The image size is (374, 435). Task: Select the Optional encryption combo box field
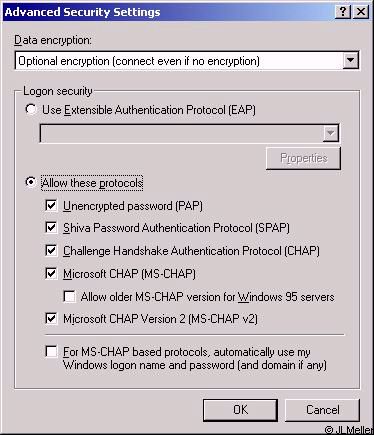pyautogui.click(x=187, y=61)
